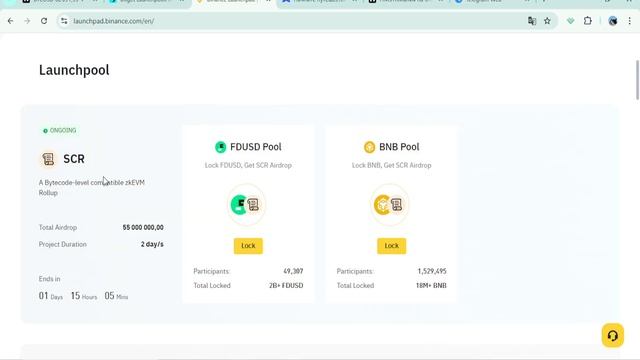Click the Launchpool heading

pyautogui.click(x=74, y=70)
